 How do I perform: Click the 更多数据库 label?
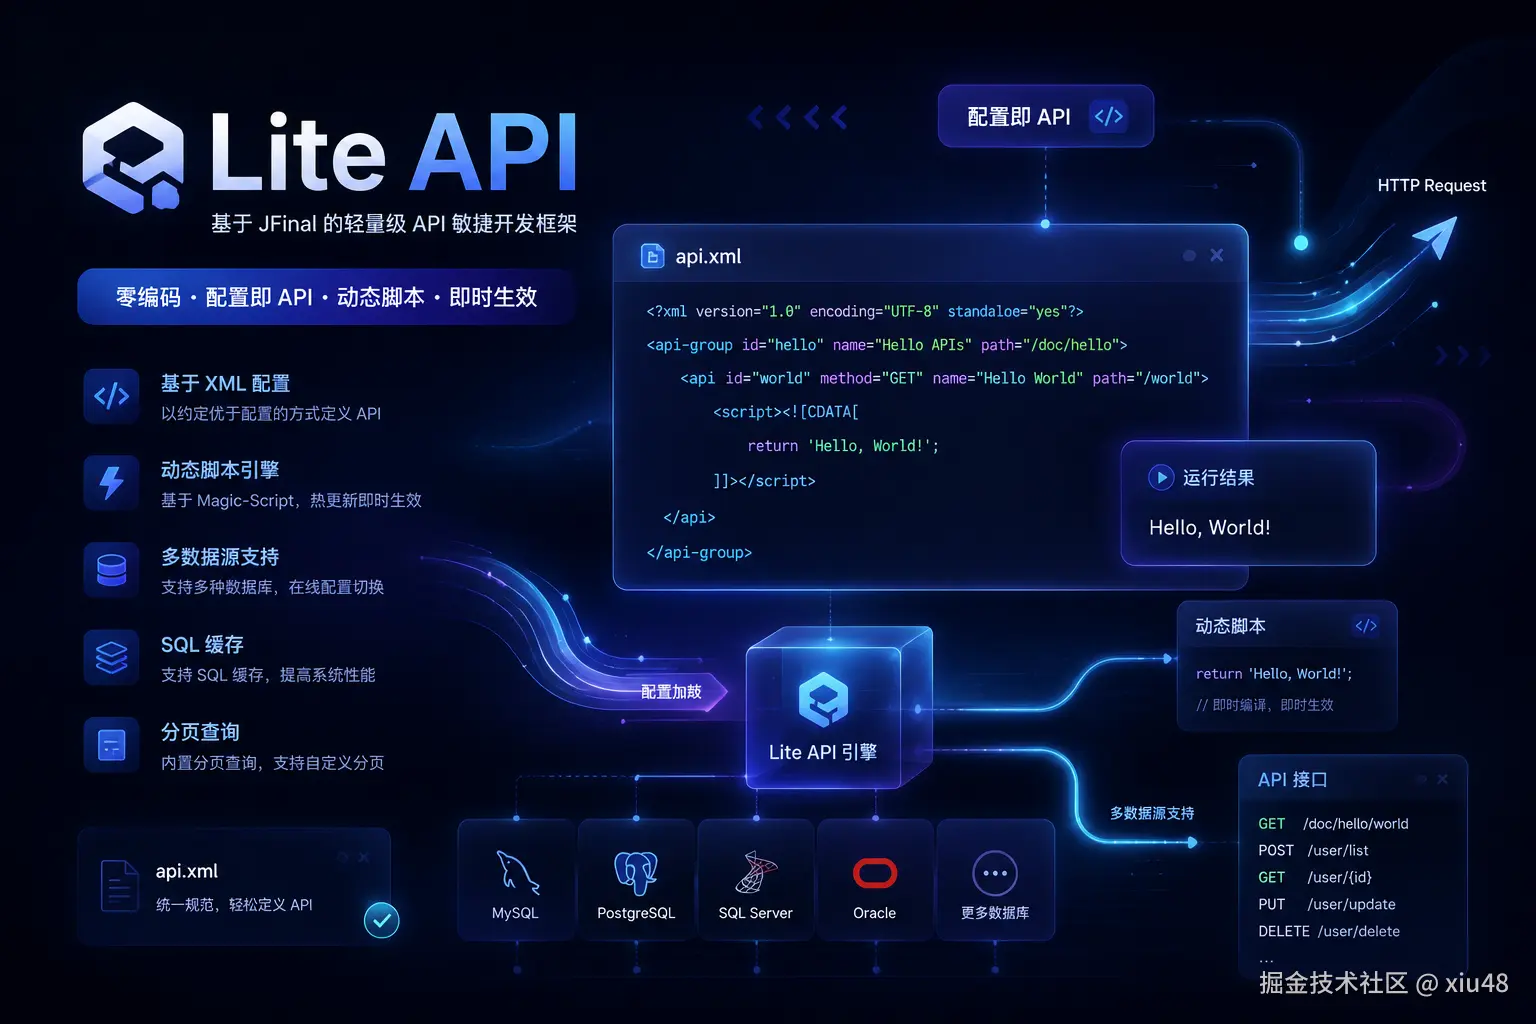(x=995, y=913)
